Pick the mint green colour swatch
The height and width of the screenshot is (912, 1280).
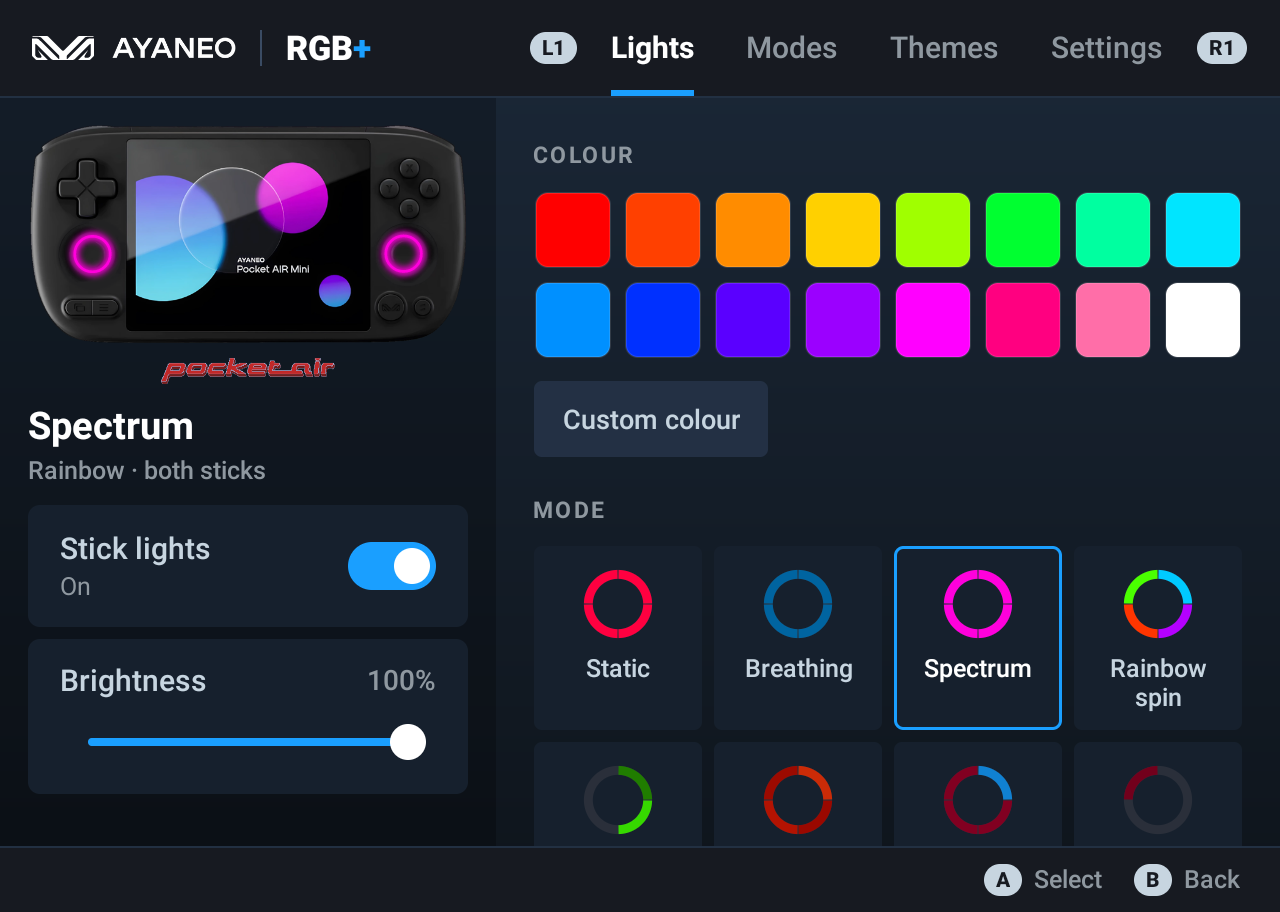pos(1113,230)
